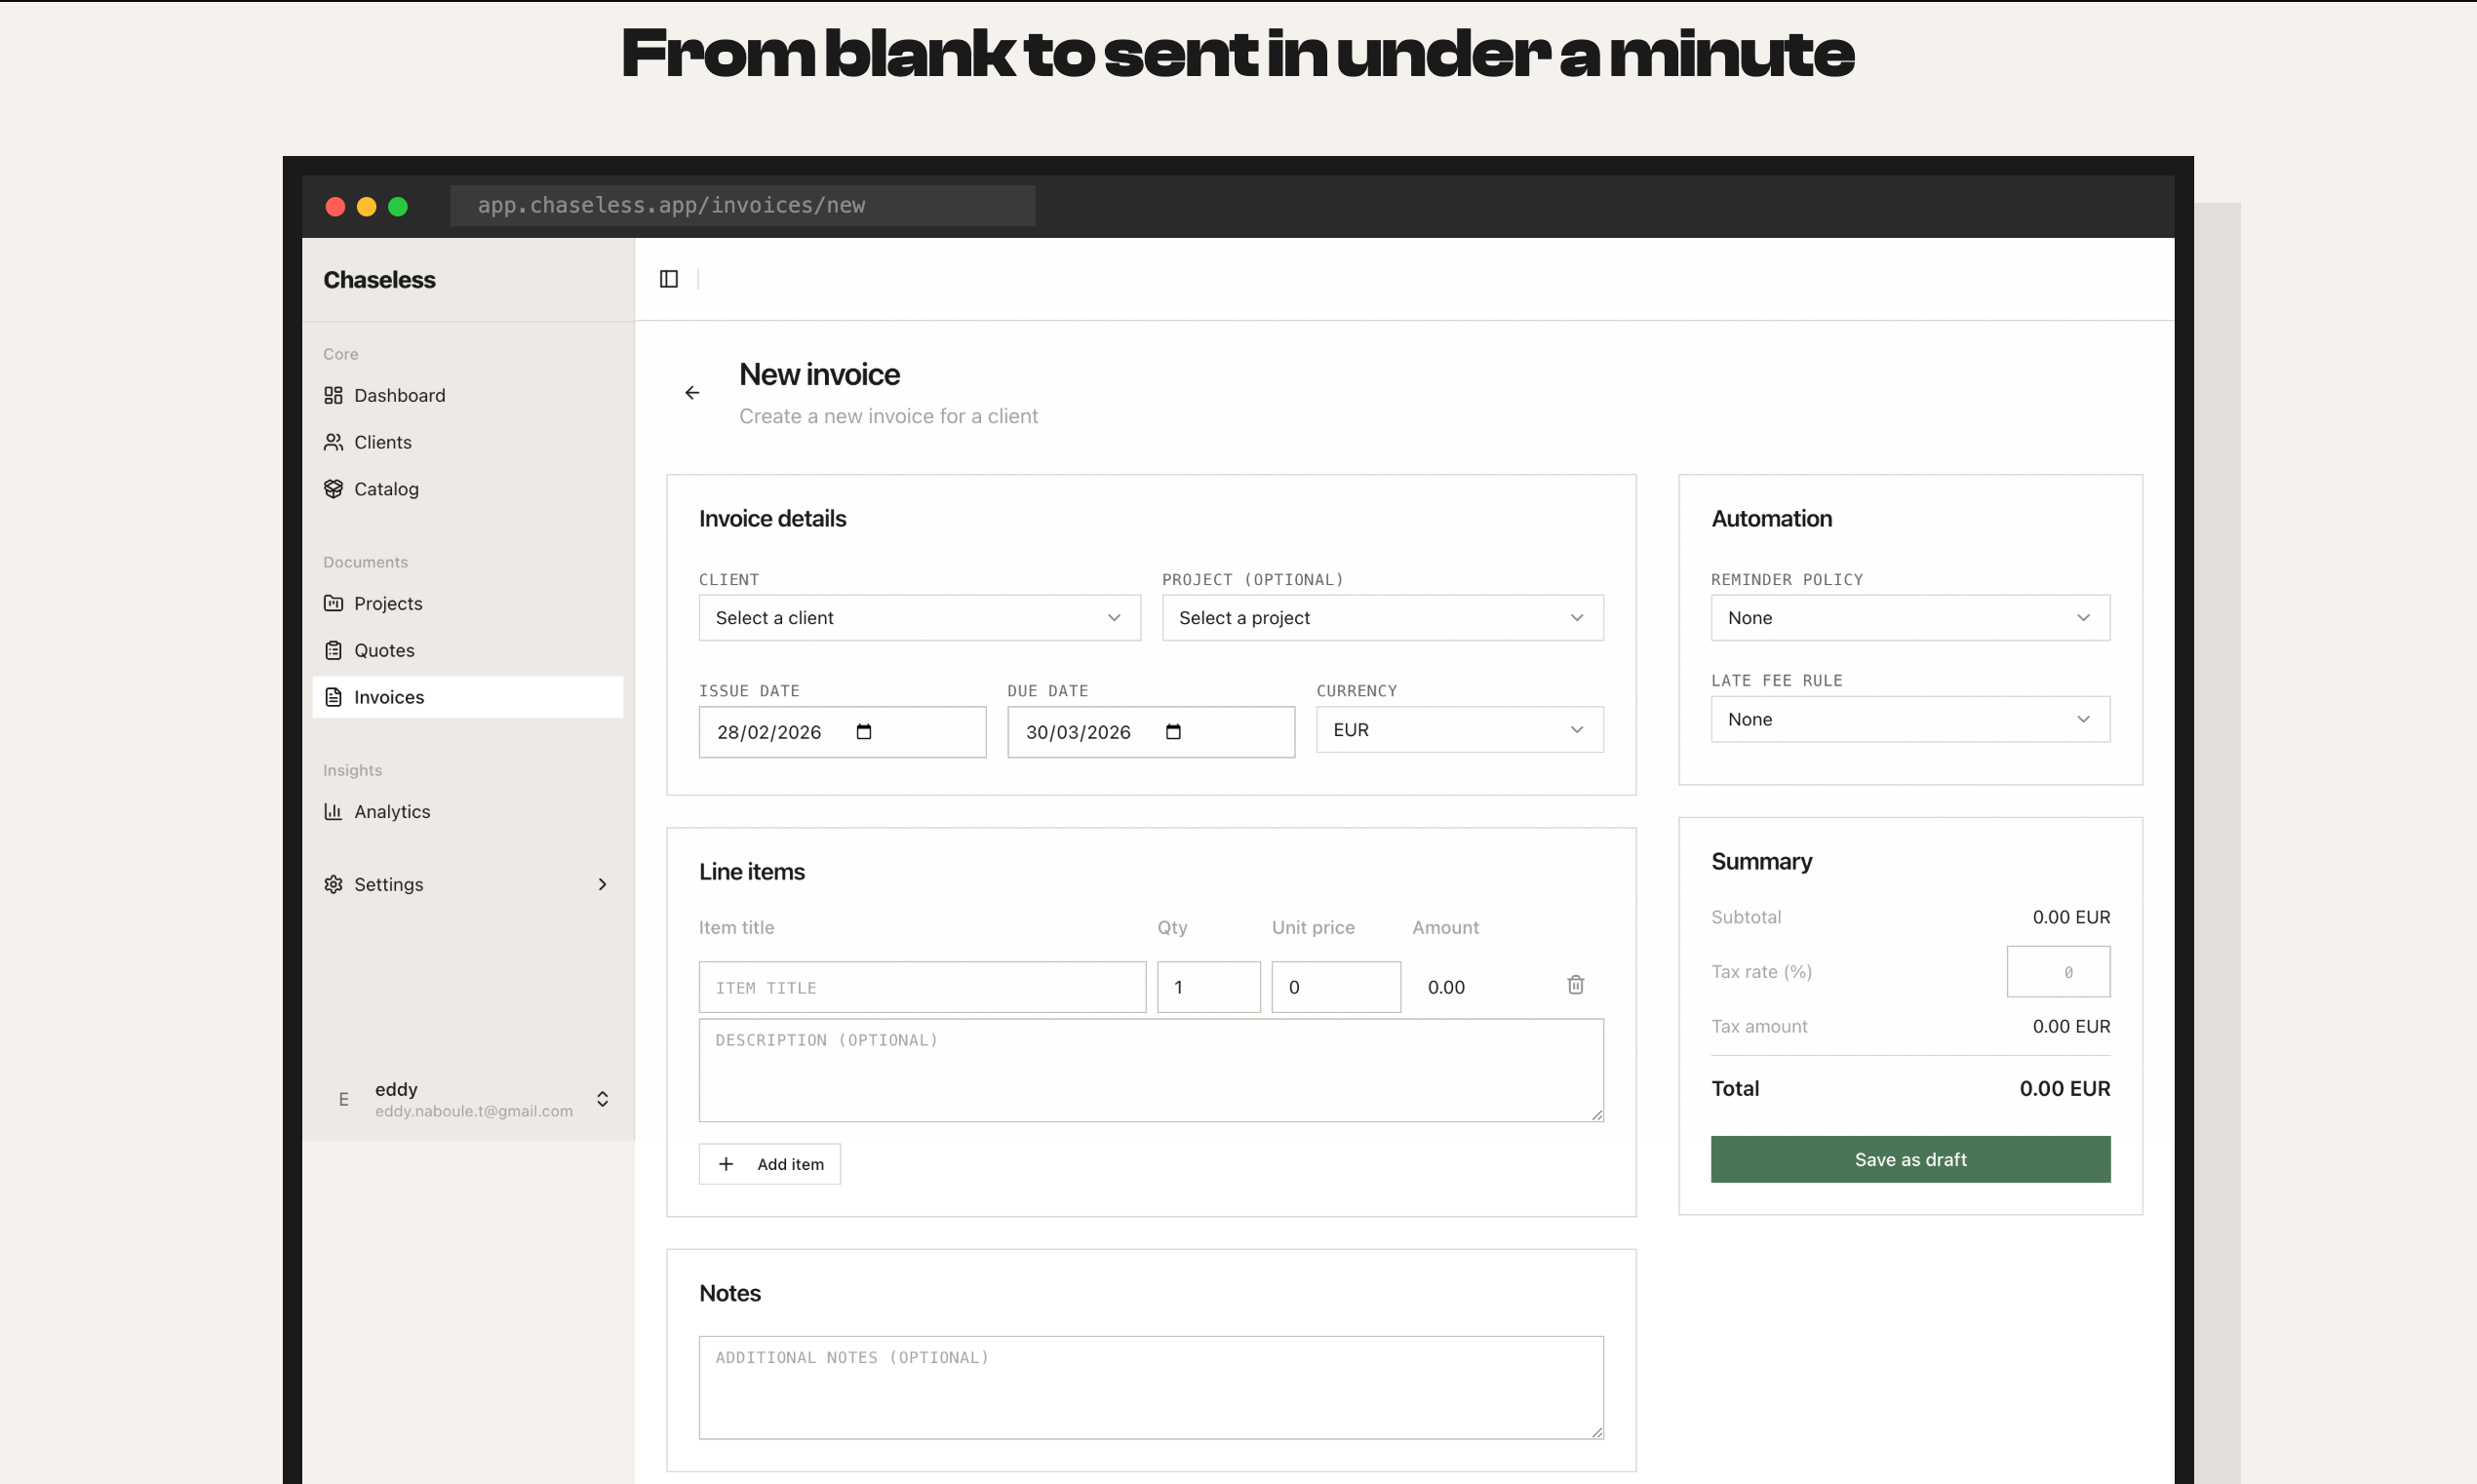This screenshot has width=2477, height=1484.
Task: Click the Analytics chart icon
Action: click(333, 811)
